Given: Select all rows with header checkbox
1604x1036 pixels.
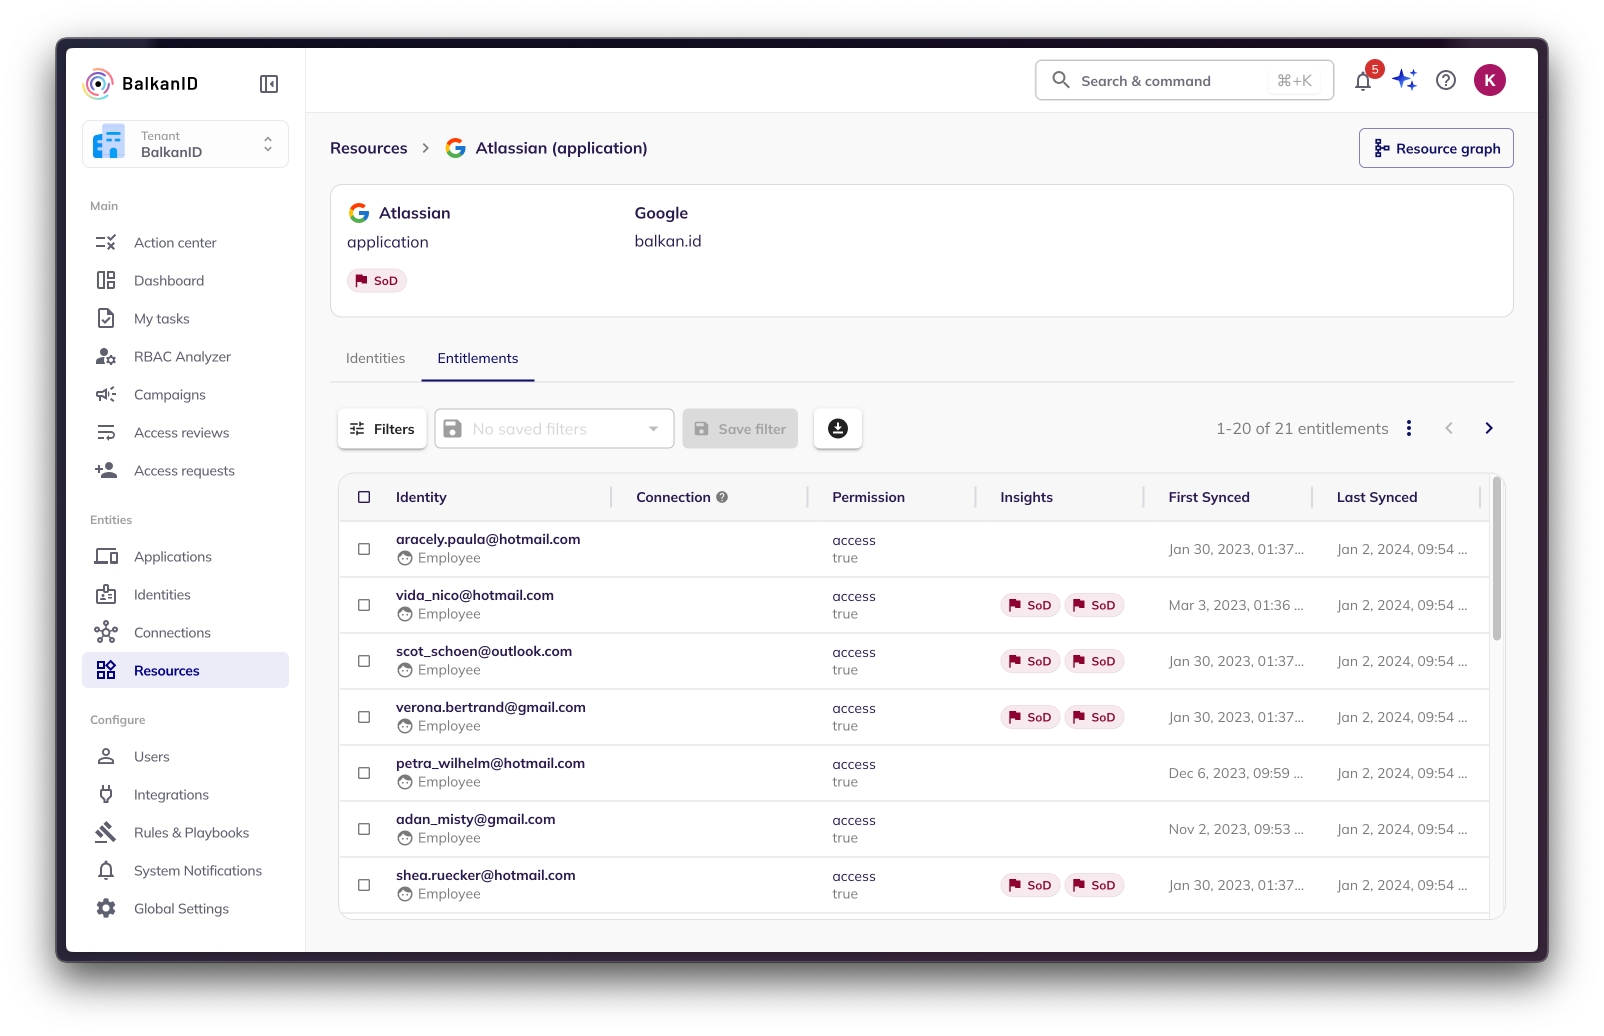Looking at the screenshot, I should click(364, 497).
